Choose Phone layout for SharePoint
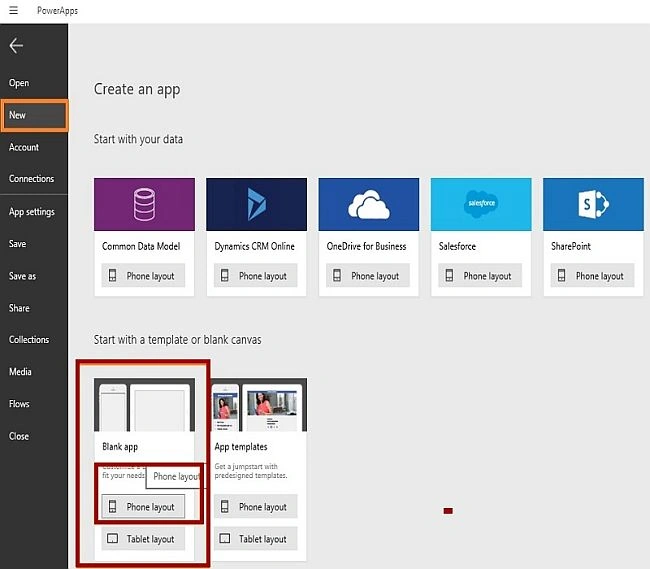The height and width of the screenshot is (569, 650). click(x=593, y=276)
